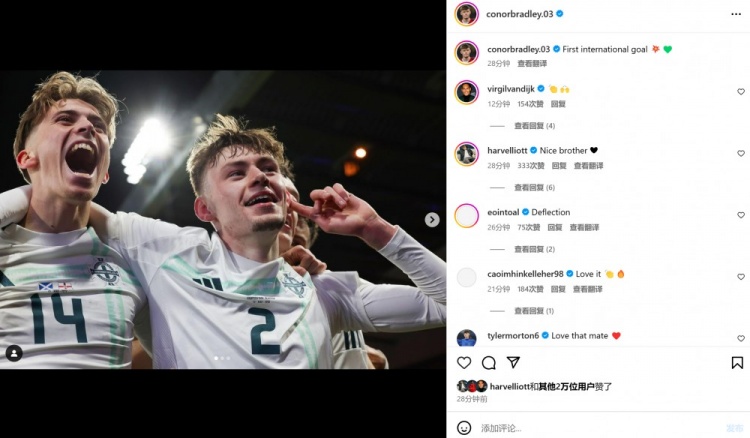Open tylermorton6's profile link
This screenshot has width=750, height=438.
[513, 336]
